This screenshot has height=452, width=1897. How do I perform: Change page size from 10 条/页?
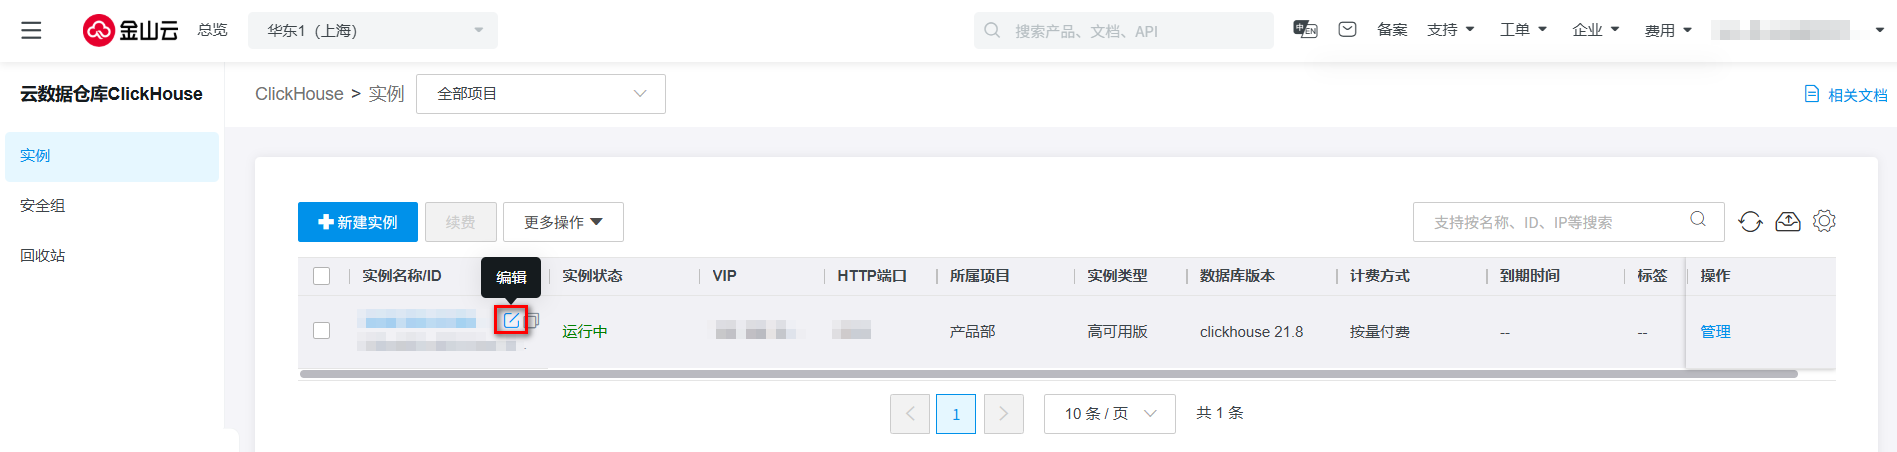coord(1110,414)
